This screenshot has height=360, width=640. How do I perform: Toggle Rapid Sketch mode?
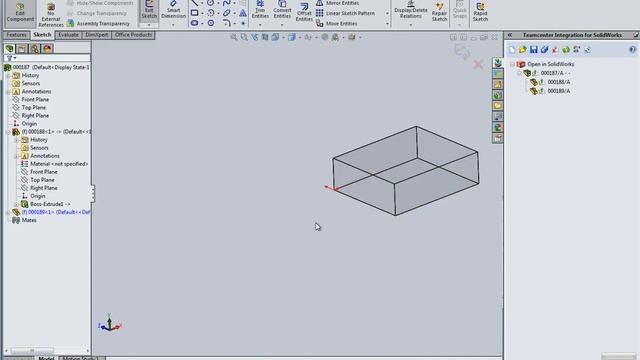480,12
